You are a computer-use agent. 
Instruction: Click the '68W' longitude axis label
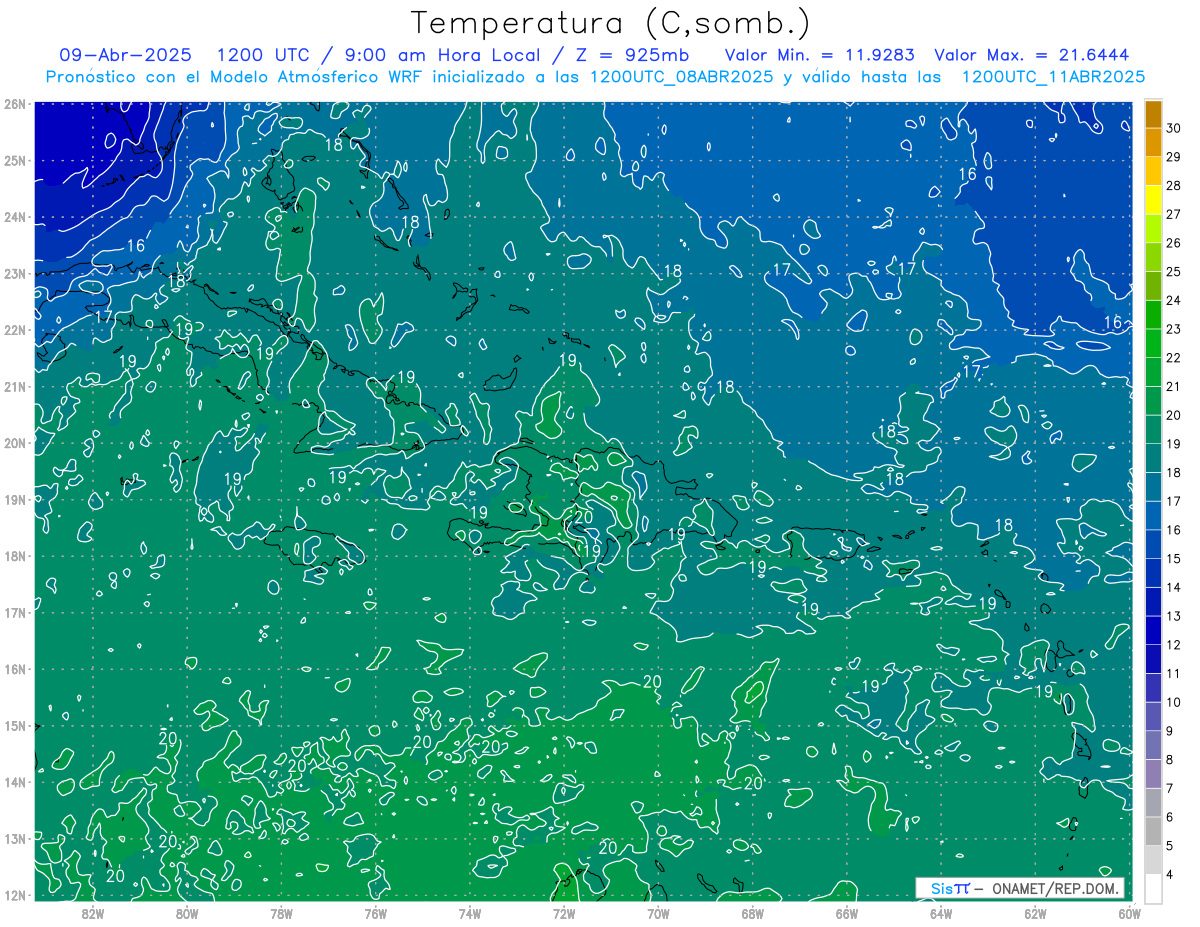tap(752, 913)
